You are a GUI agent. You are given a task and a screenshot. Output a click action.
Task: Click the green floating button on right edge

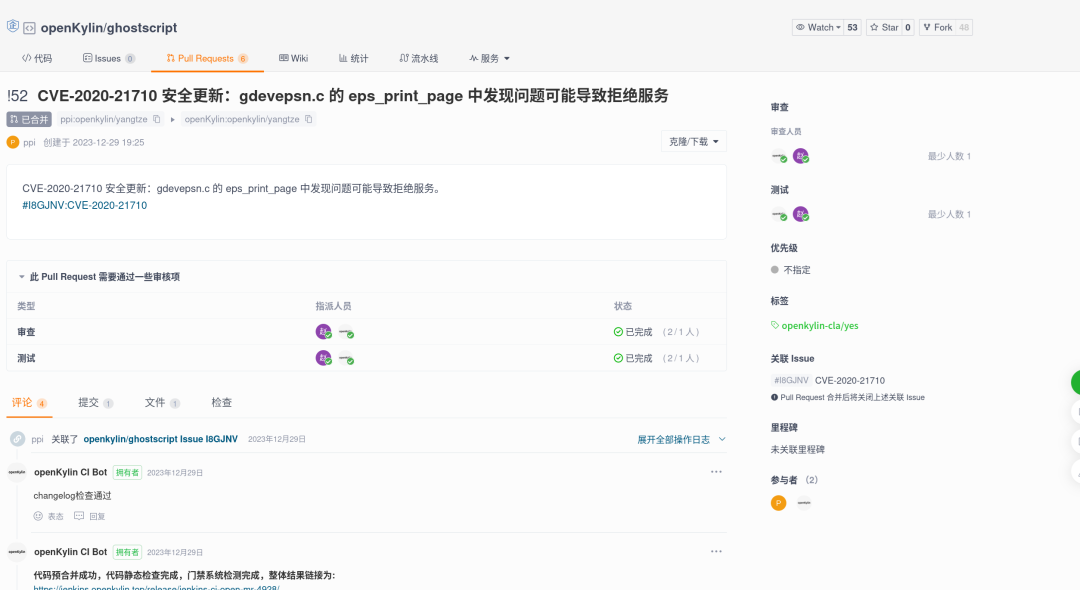1075,382
